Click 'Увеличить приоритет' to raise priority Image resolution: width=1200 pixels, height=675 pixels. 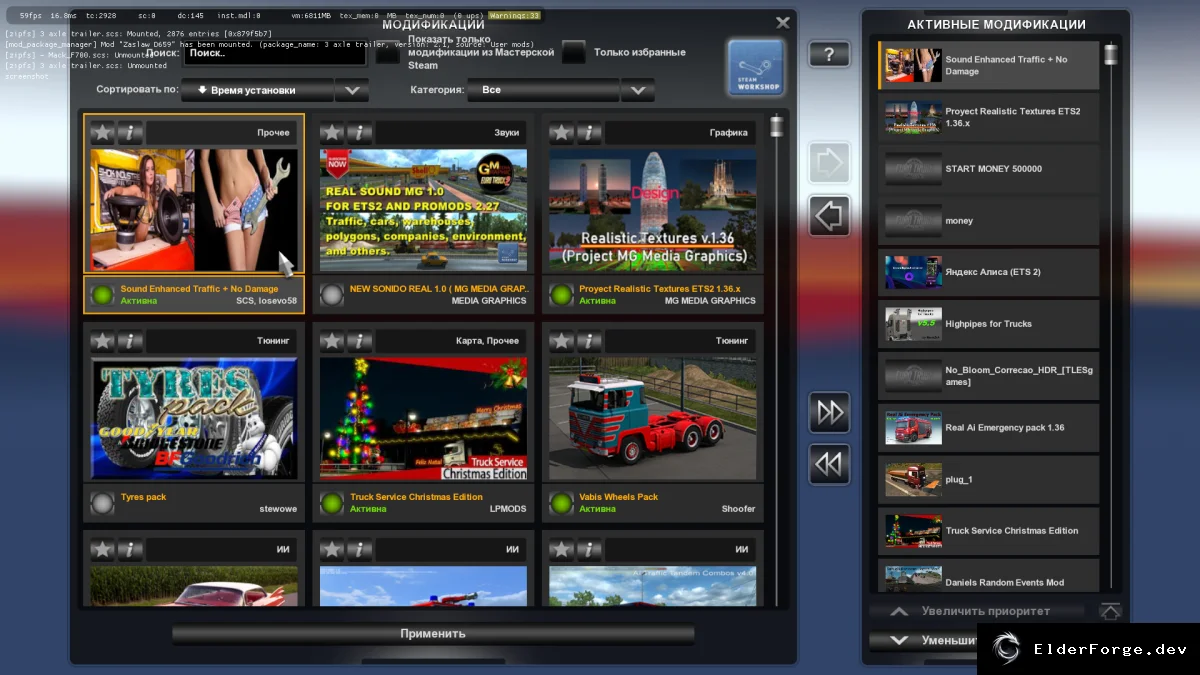coord(977,611)
